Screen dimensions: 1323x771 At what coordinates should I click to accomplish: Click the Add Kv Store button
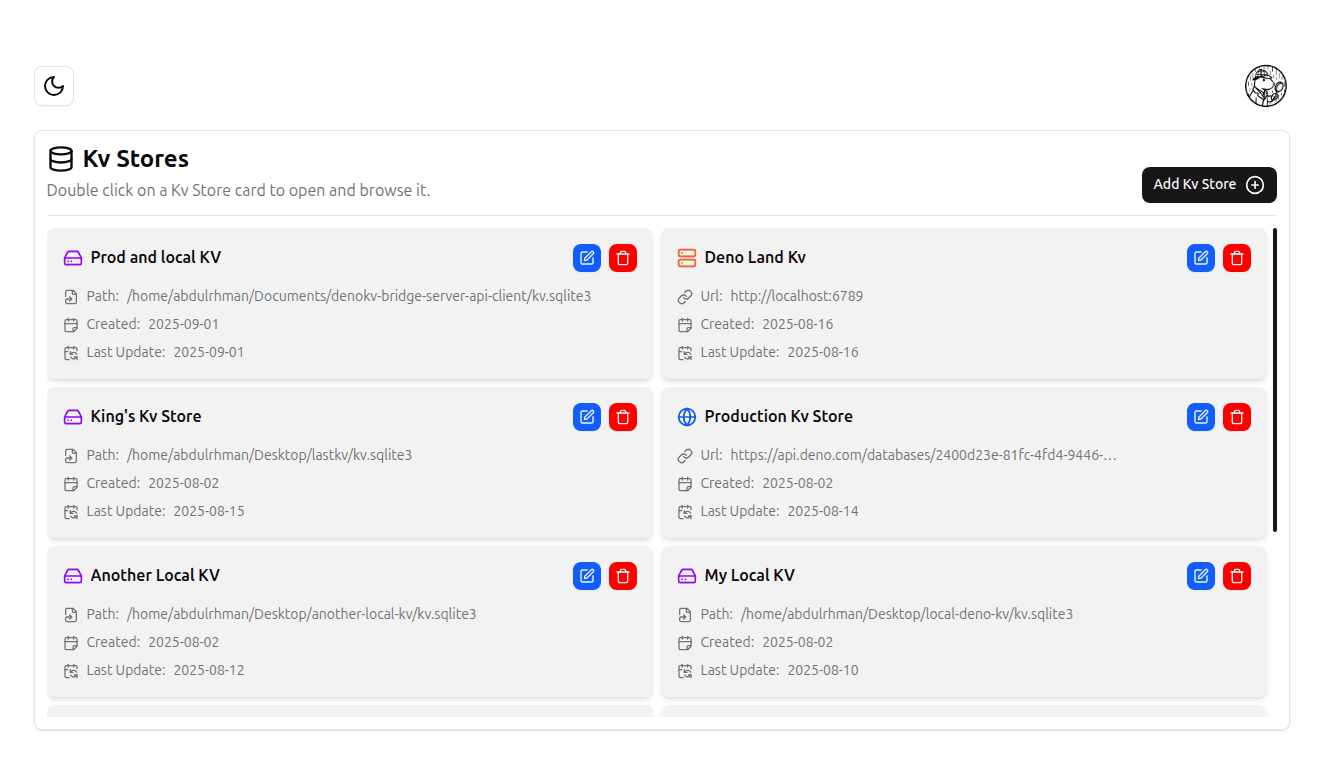click(x=1208, y=185)
